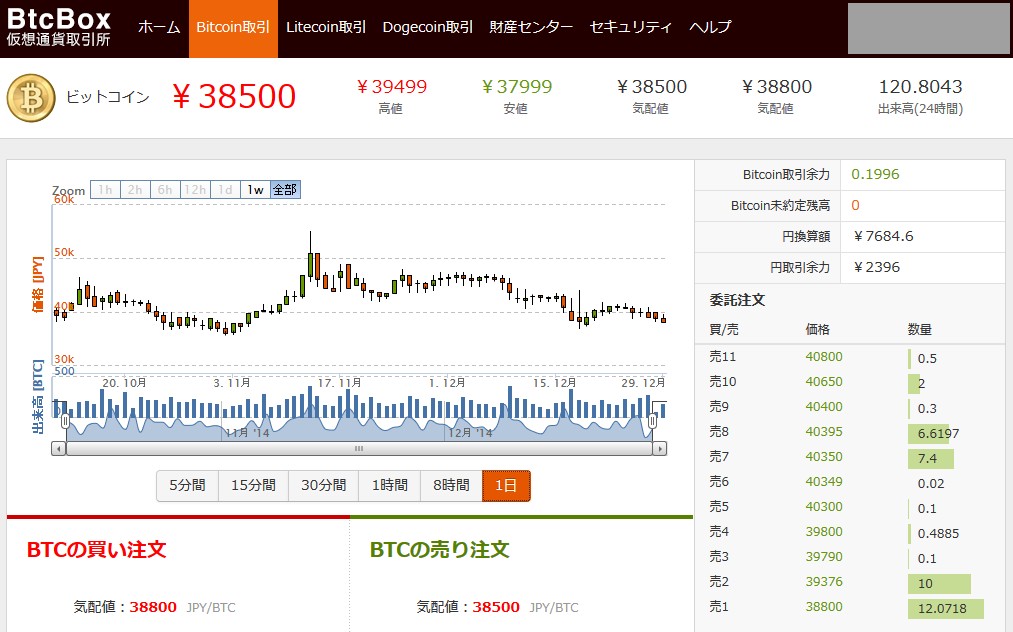
Task: Open the セキュリティ page
Action: tap(631, 27)
